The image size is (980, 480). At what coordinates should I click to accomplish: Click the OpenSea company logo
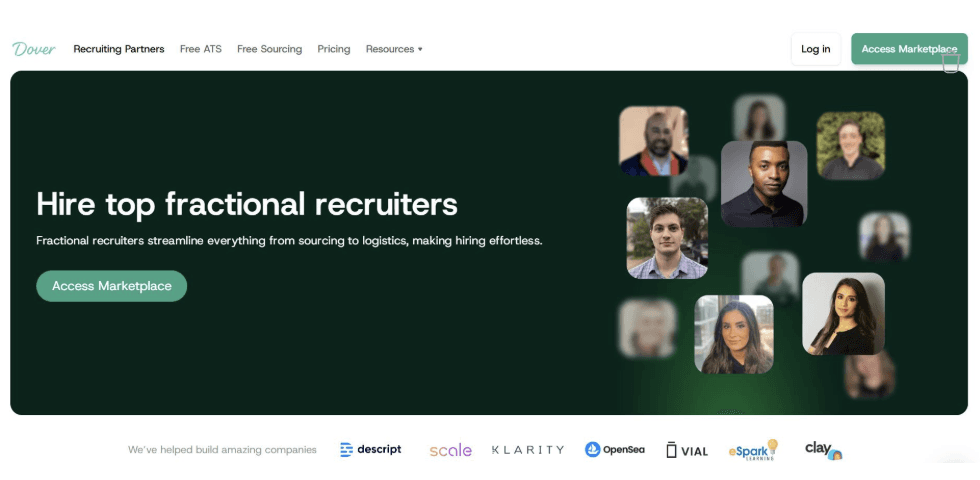tap(614, 449)
